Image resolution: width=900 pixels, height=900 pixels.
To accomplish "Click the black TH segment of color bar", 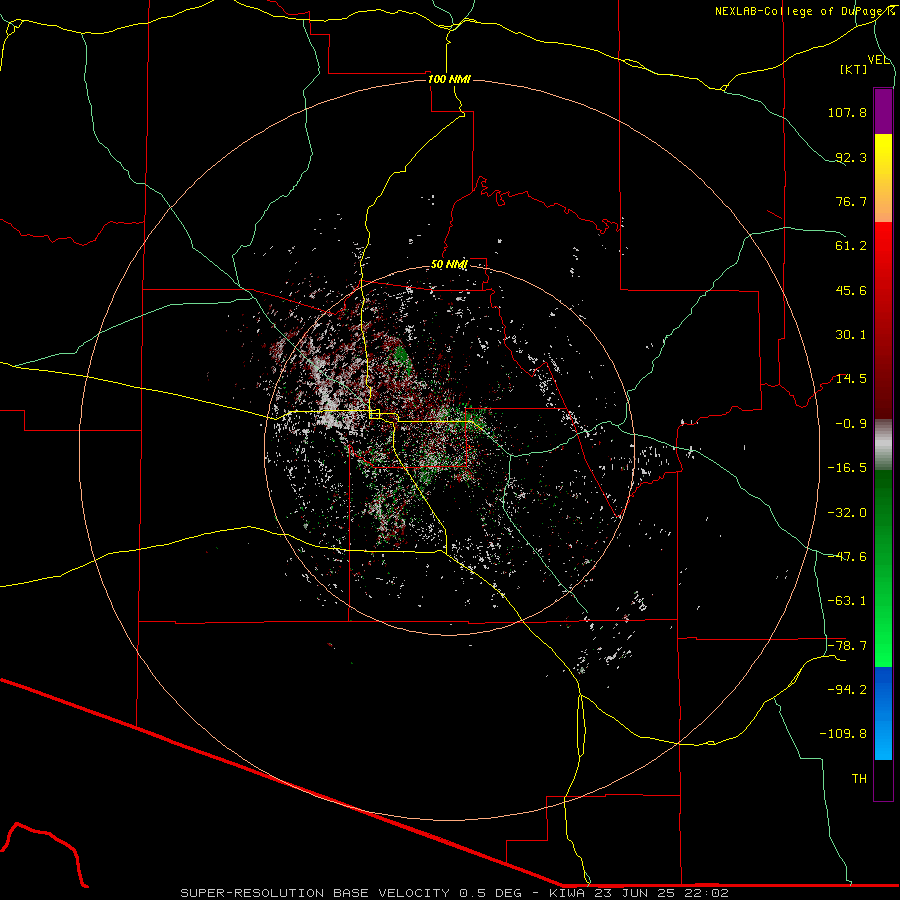I will [x=883, y=780].
